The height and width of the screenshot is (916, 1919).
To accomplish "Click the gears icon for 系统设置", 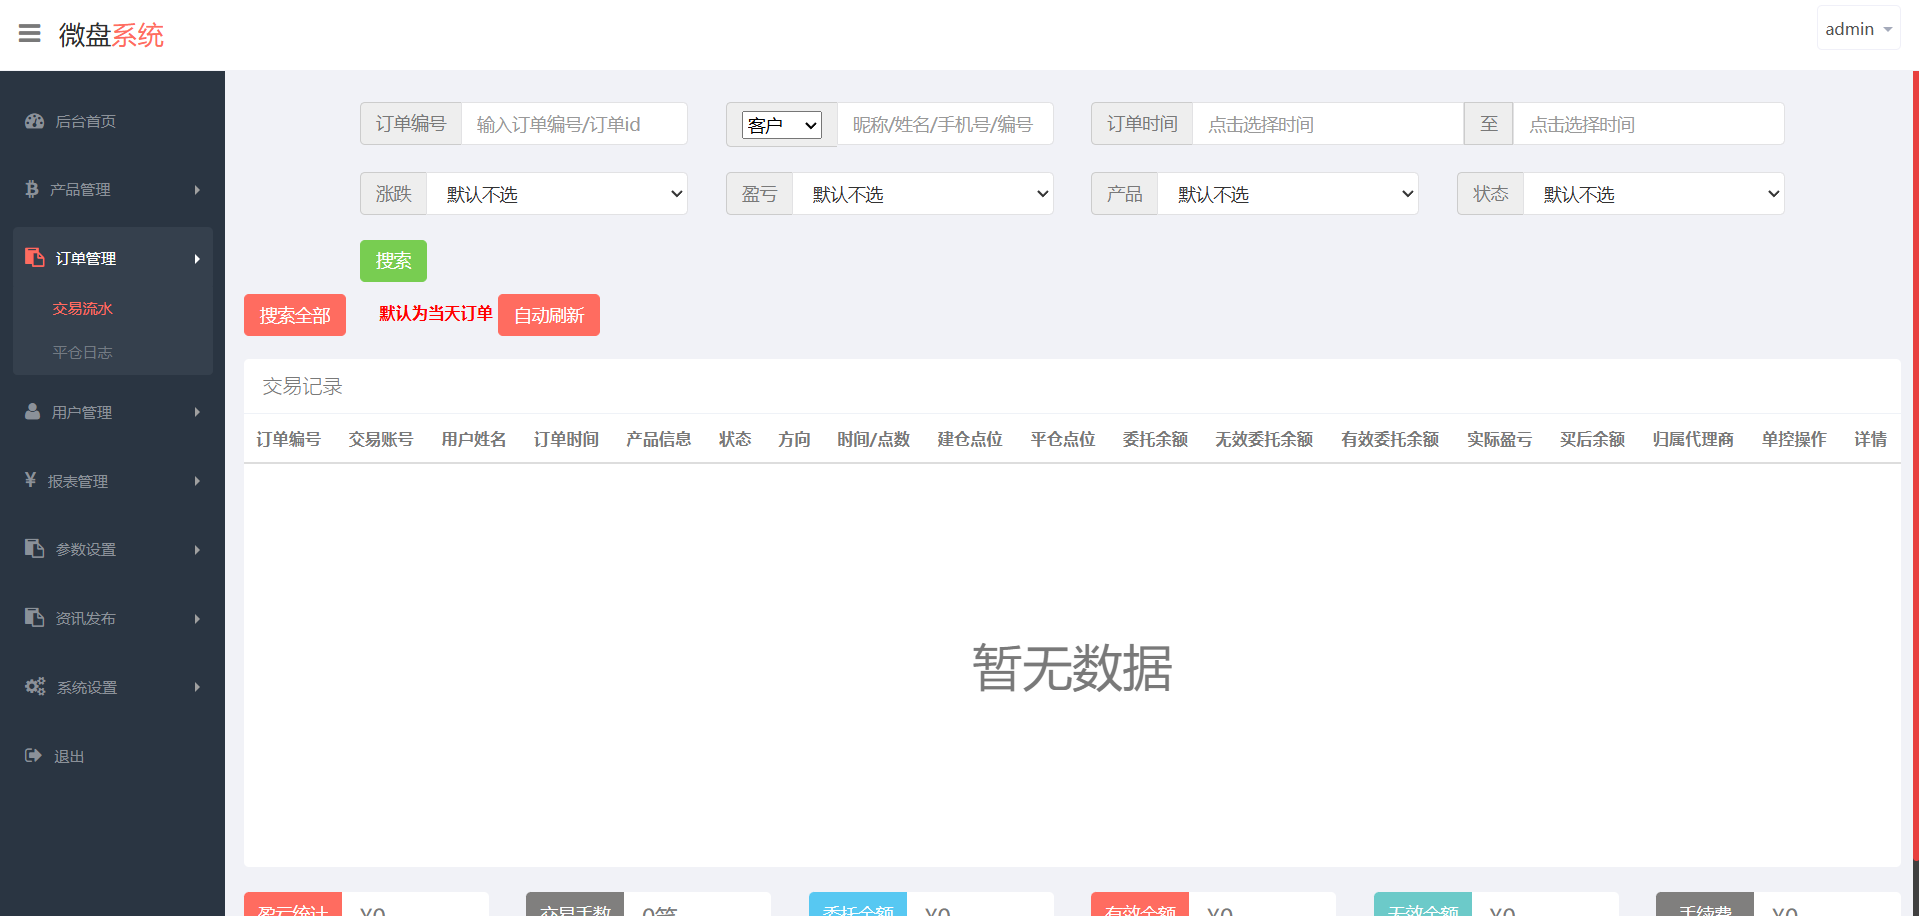I will [35, 687].
